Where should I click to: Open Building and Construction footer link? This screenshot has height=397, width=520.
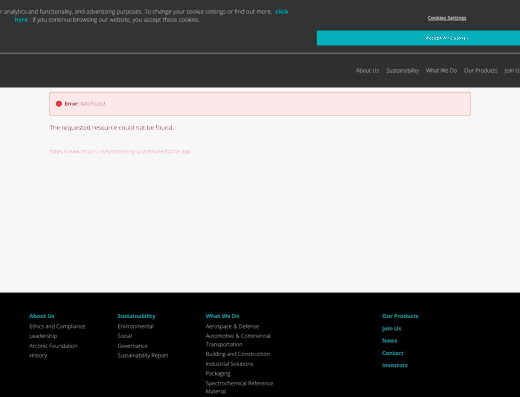click(x=238, y=354)
